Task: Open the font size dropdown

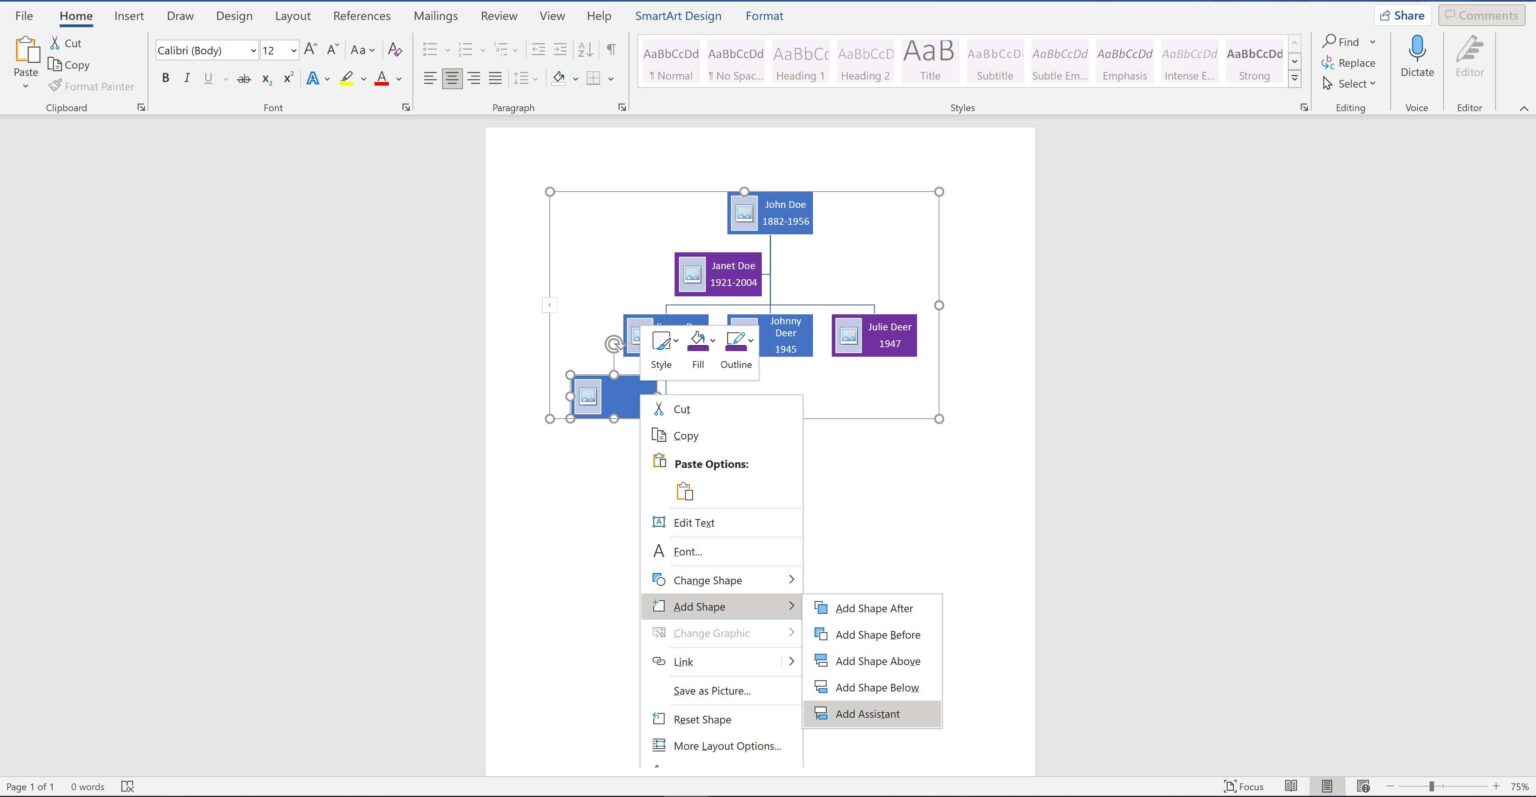Action: click(x=293, y=50)
